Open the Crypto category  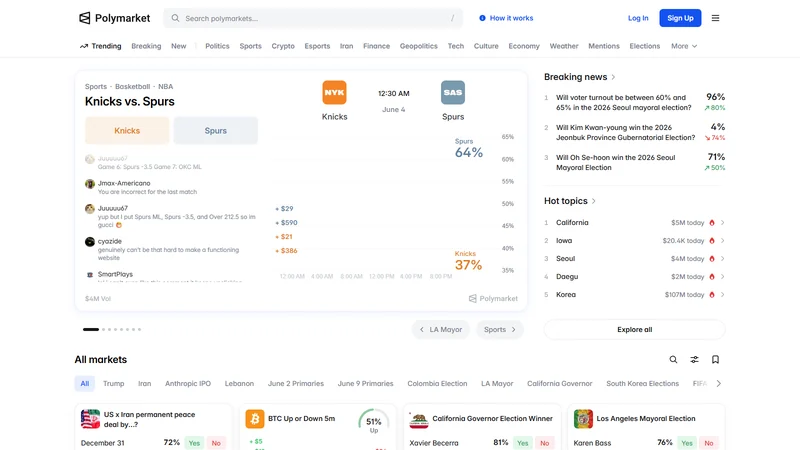coord(283,46)
